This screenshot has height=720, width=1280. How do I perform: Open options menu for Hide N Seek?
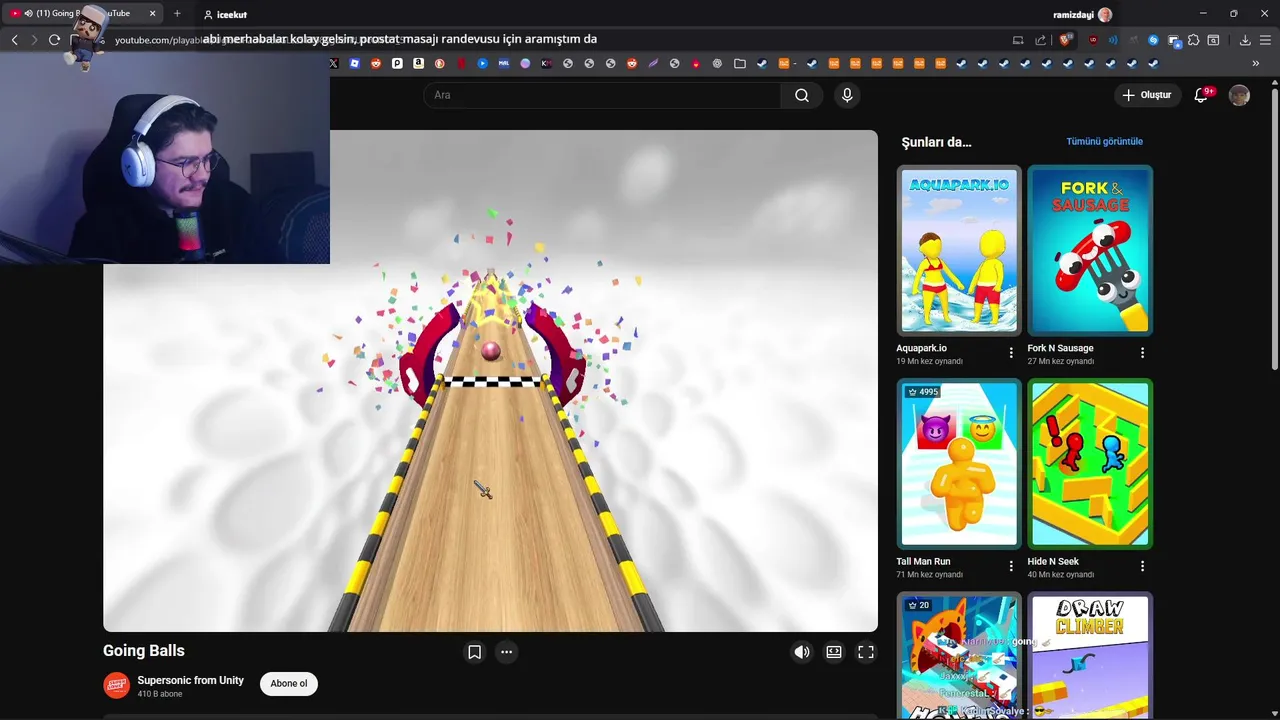pyautogui.click(x=1142, y=566)
